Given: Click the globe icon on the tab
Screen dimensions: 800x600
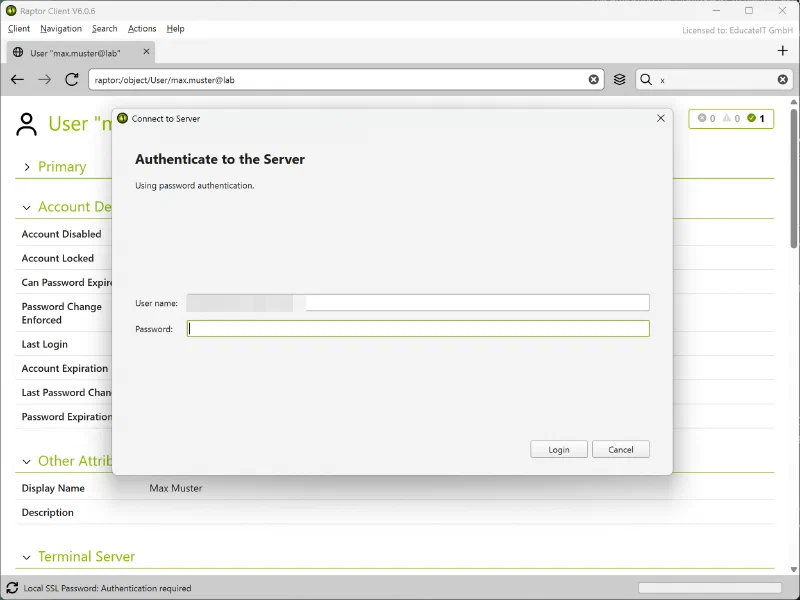Looking at the screenshot, I should [x=18, y=52].
